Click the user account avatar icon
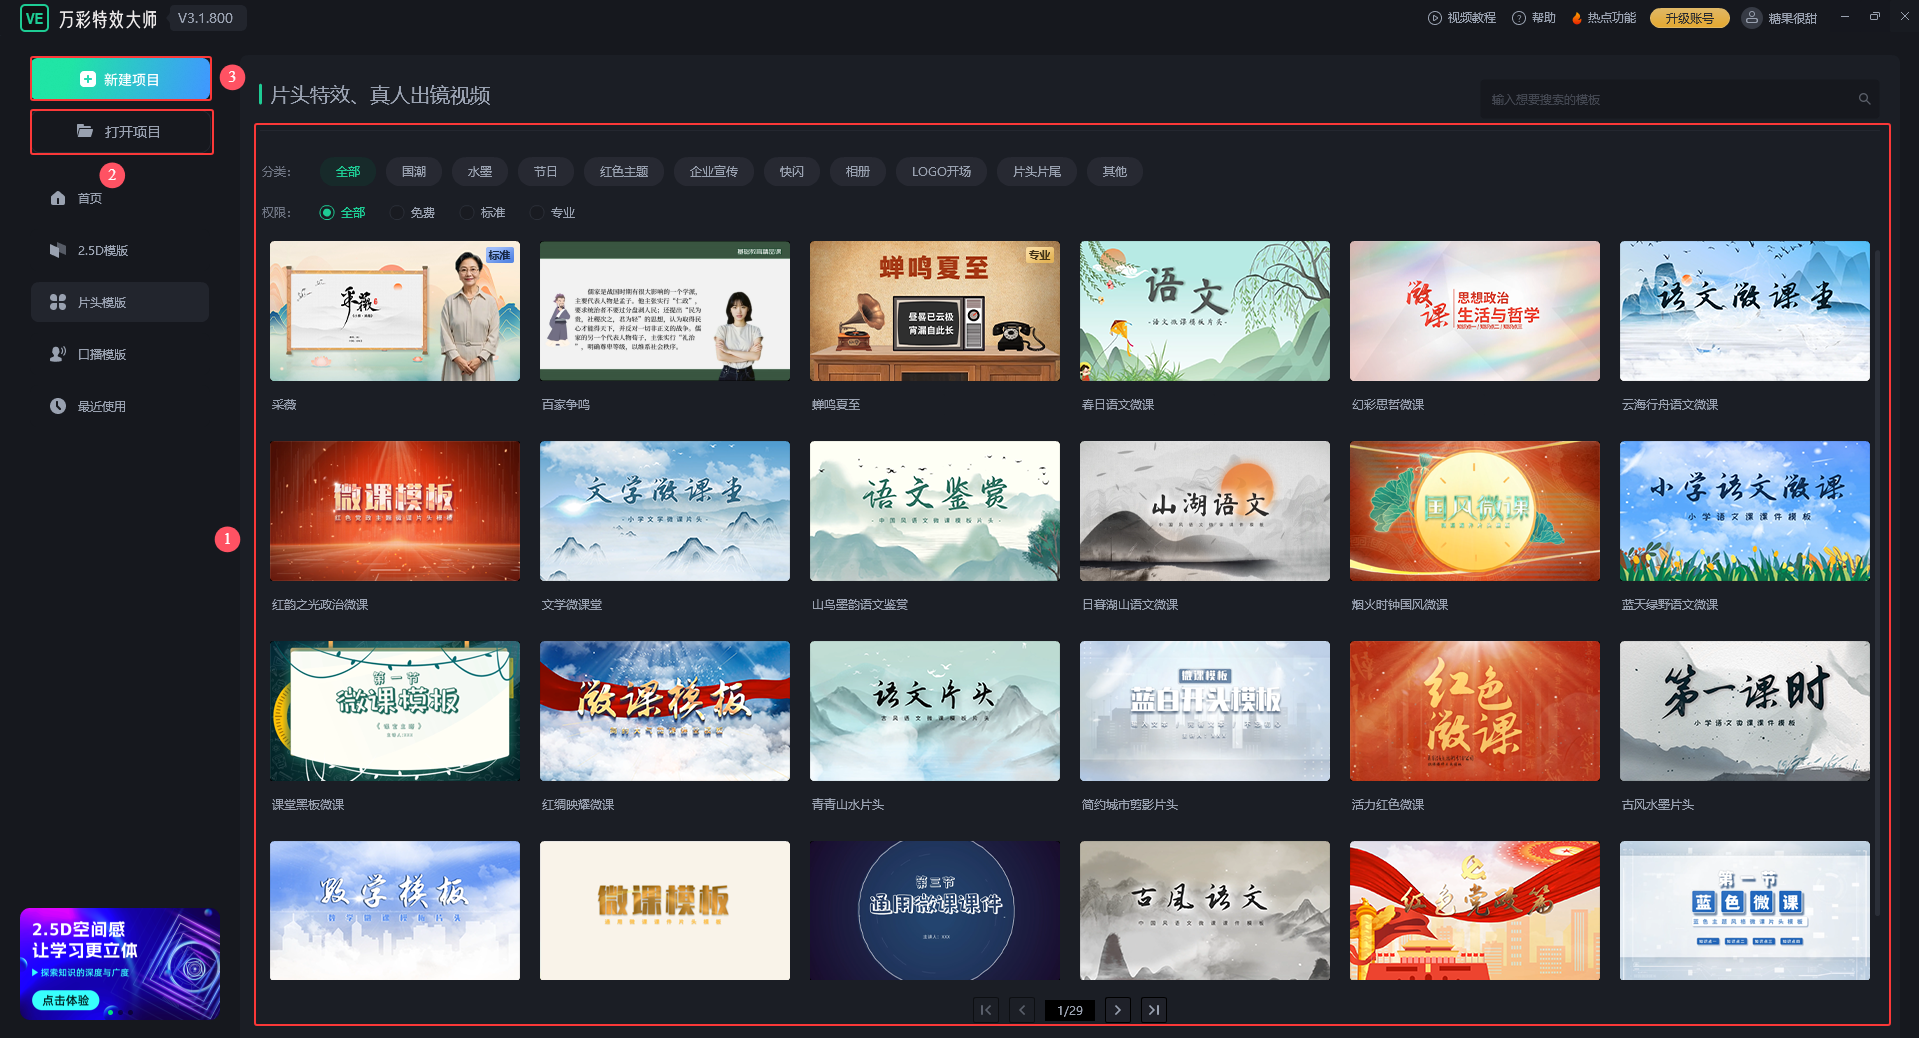The width and height of the screenshot is (1919, 1038). click(1752, 18)
